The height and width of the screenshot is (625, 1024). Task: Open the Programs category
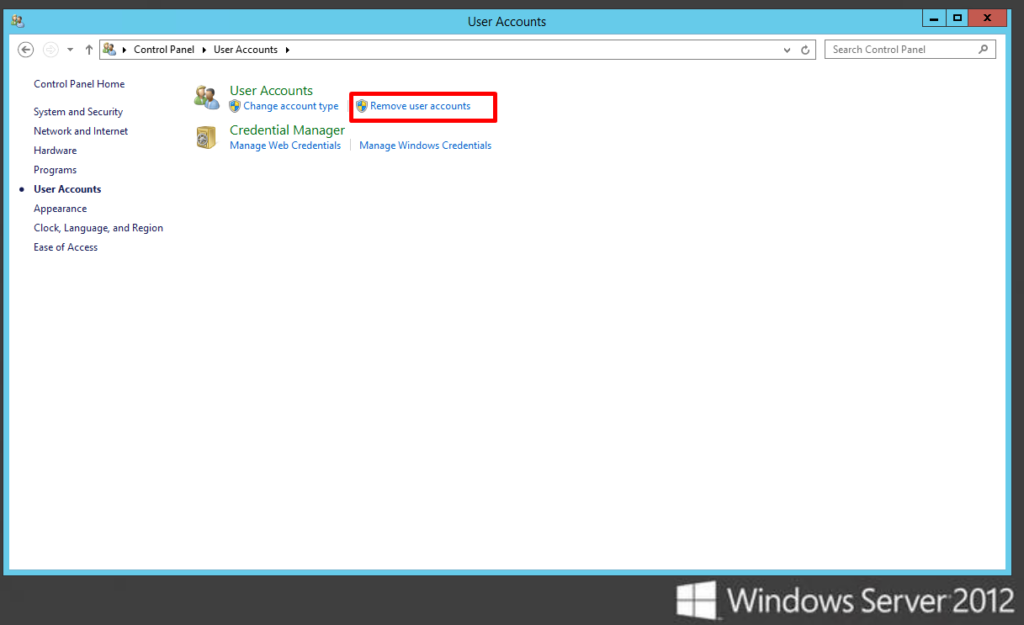tap(56, 170)
